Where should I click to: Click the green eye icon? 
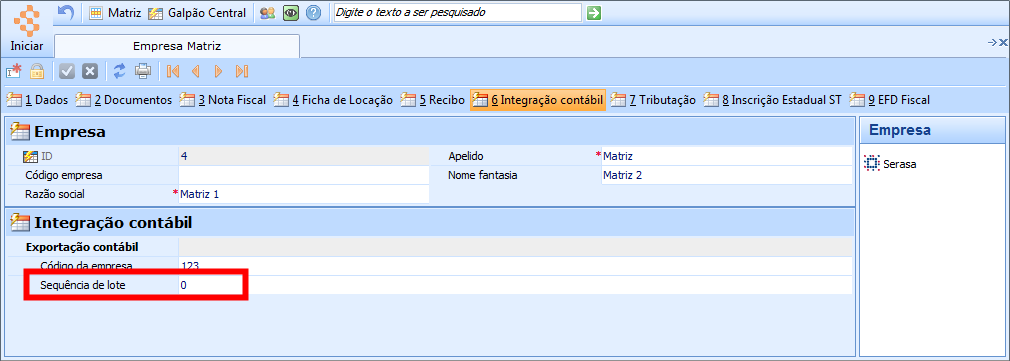point(291,13)
